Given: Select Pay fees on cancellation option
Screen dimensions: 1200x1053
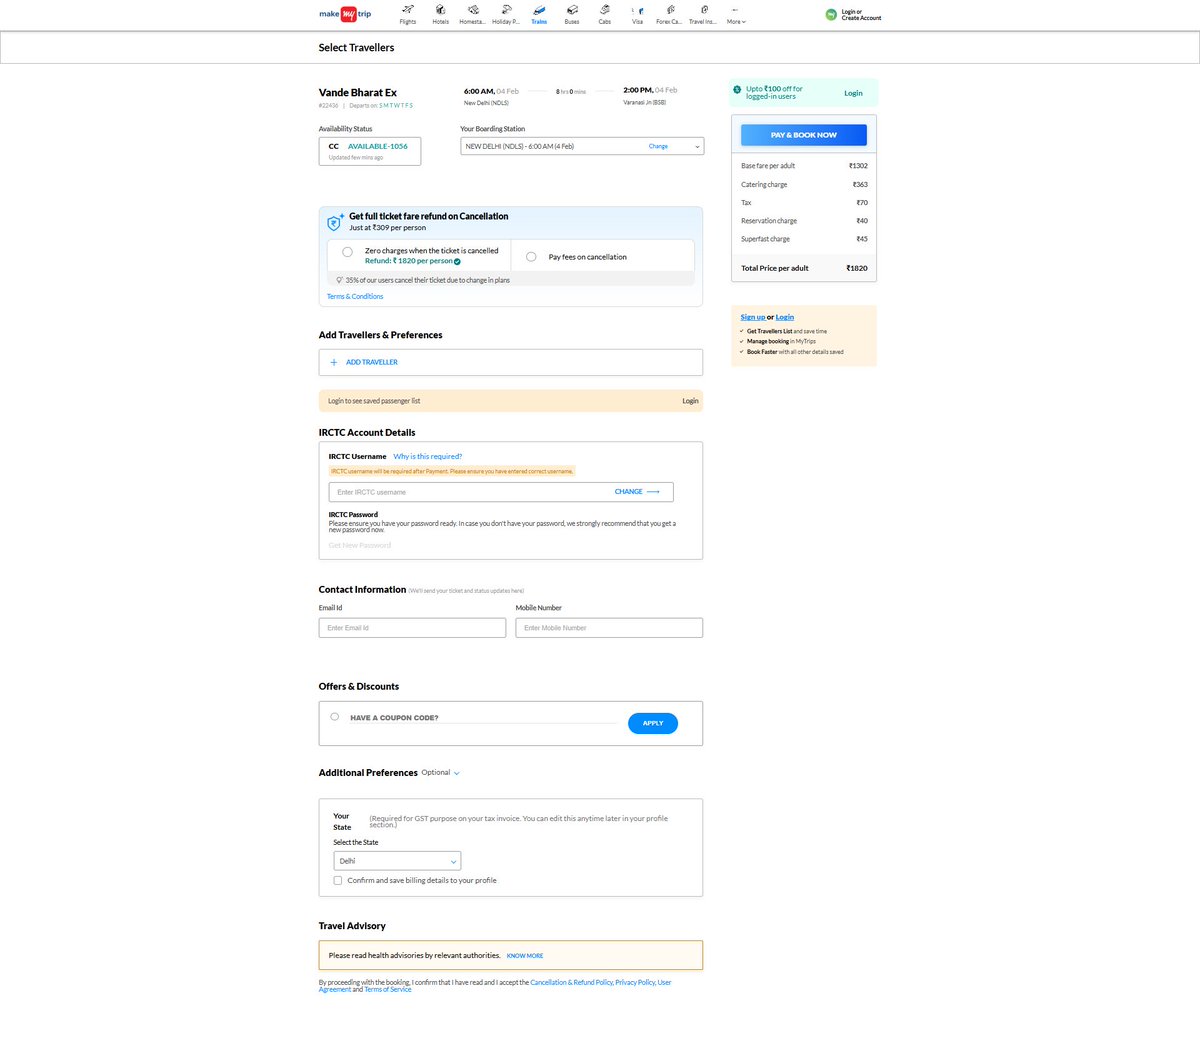Looking at the screenshot, I should tap(531, 257).
